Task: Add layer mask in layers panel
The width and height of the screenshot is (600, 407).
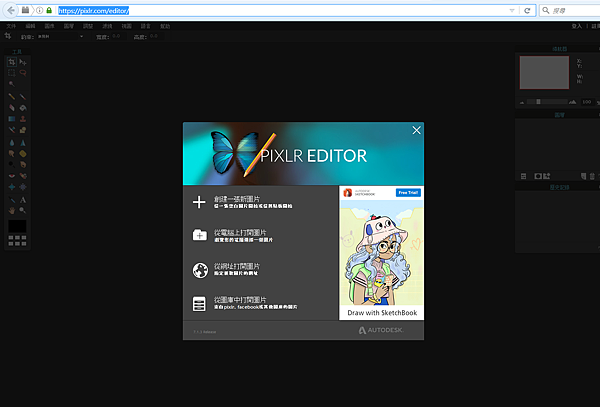Action: [538, 176]
